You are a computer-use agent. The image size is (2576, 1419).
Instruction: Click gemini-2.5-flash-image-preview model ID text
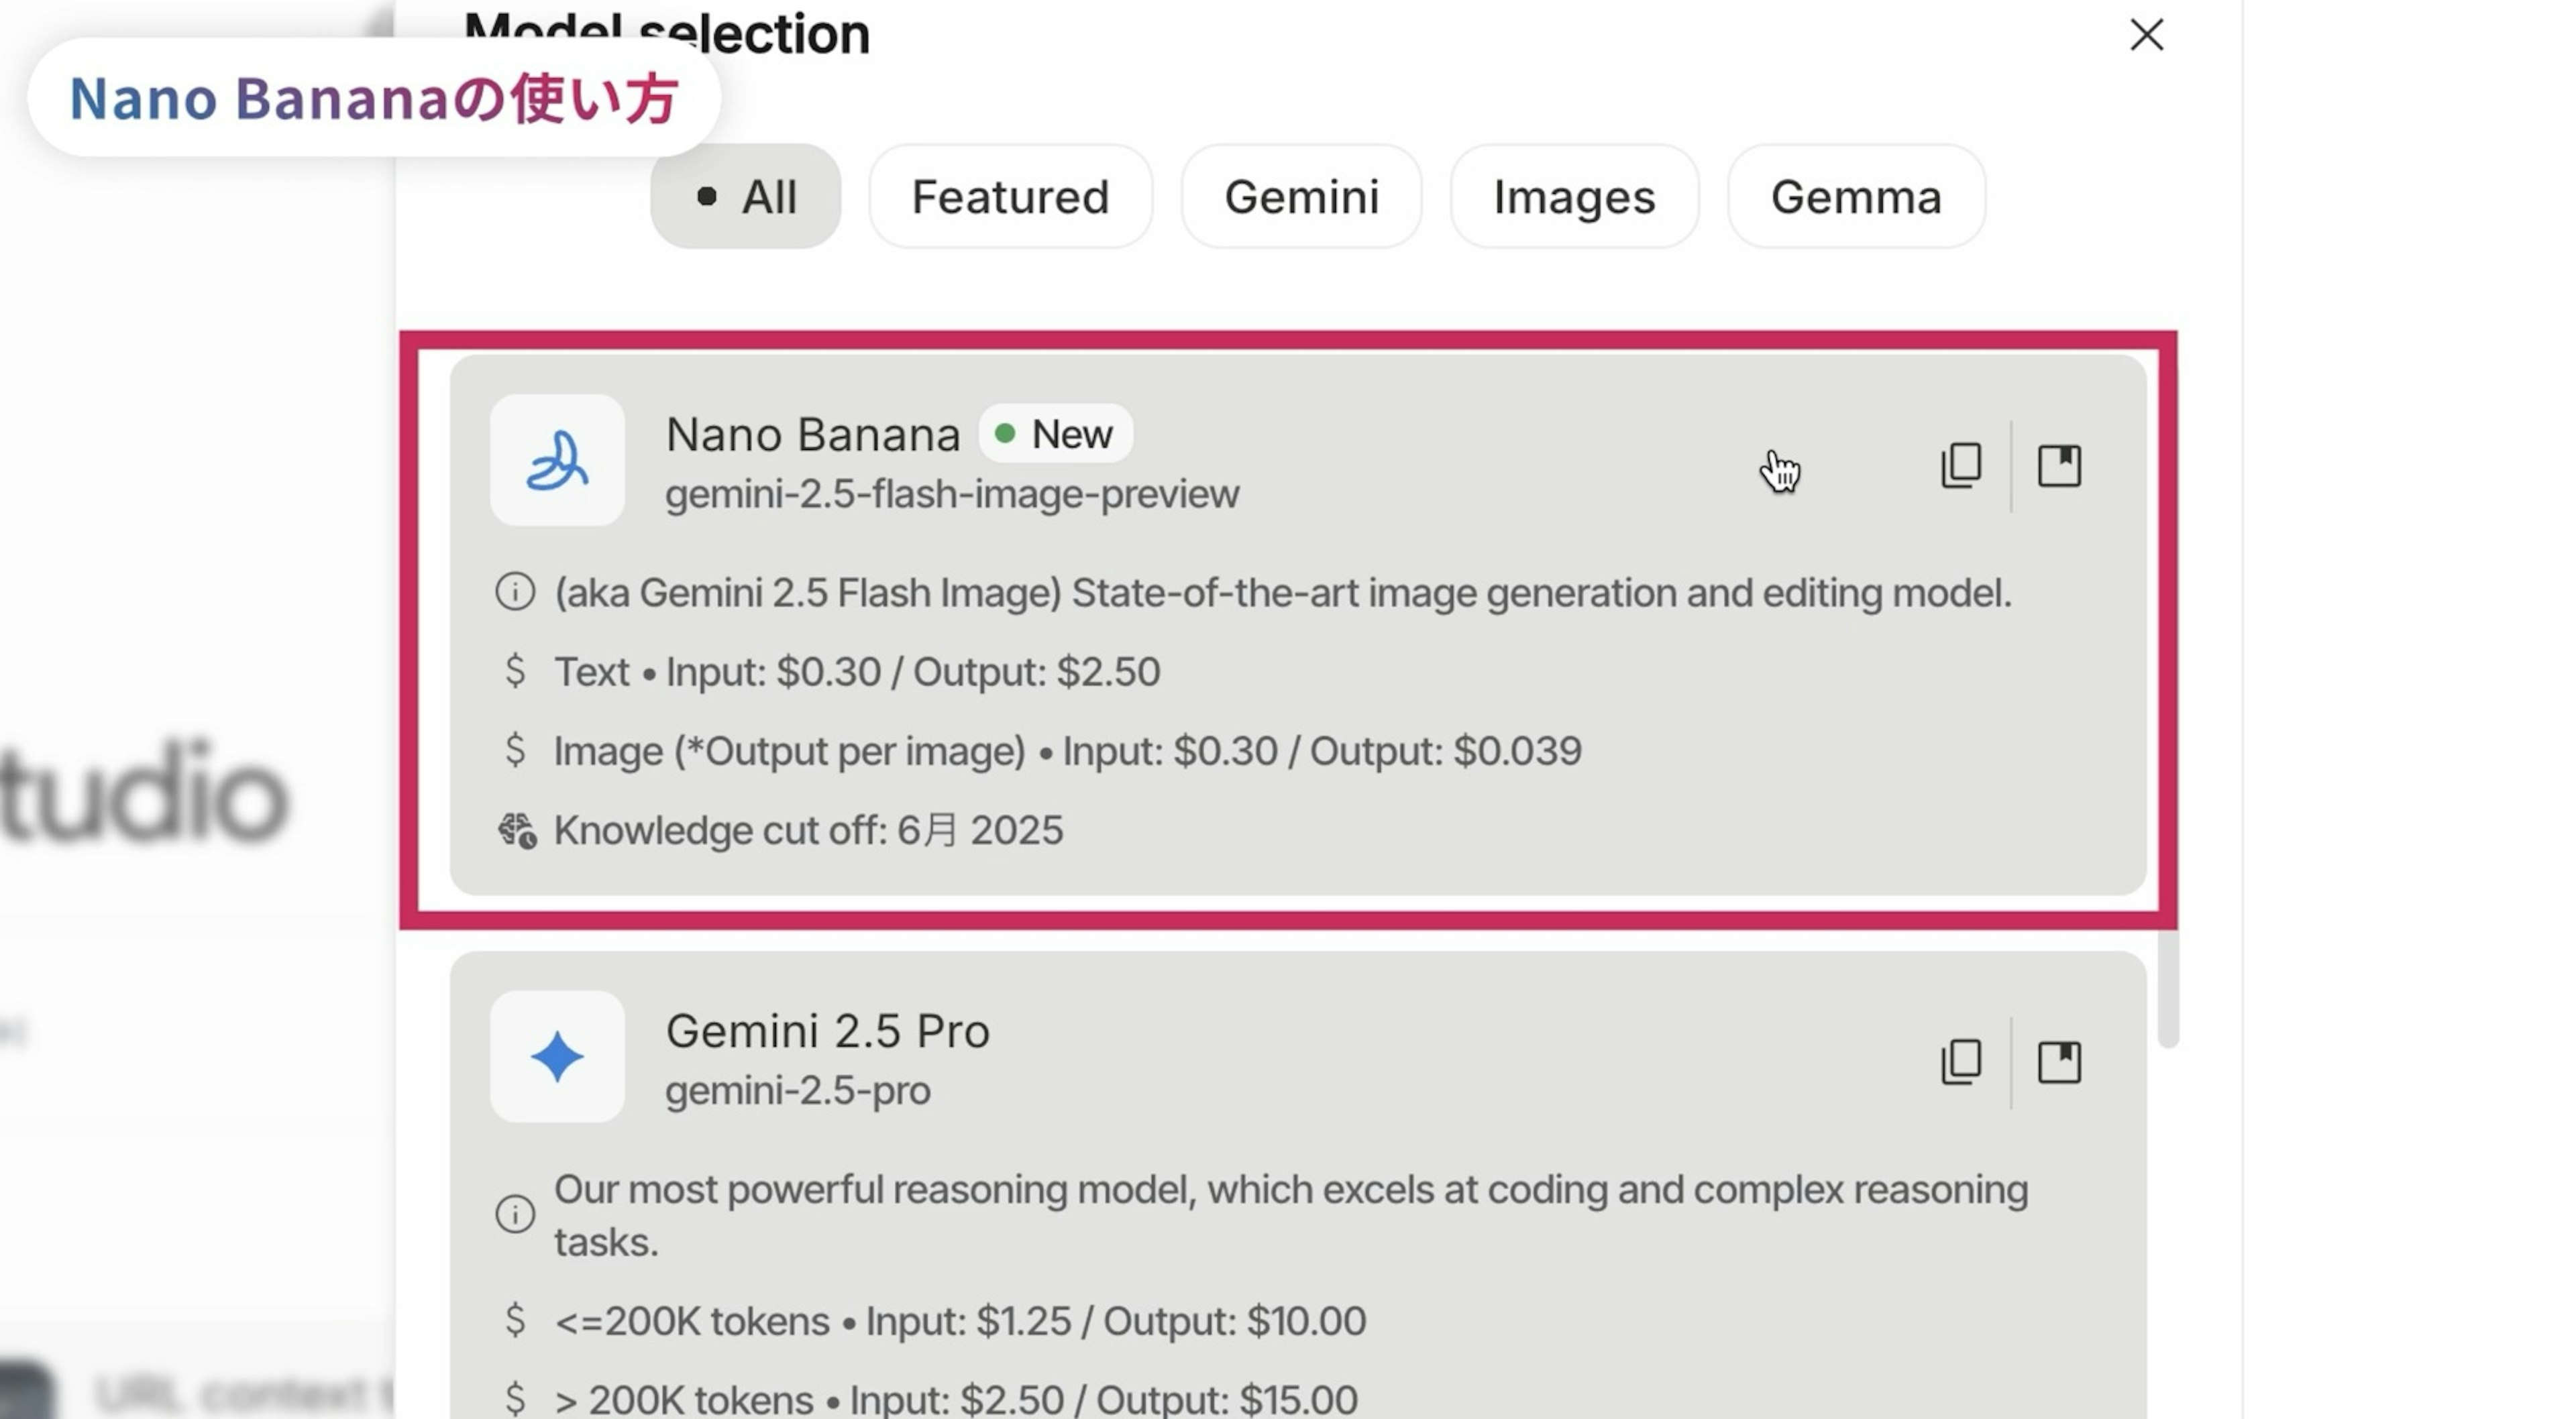(x=952, y=494)
